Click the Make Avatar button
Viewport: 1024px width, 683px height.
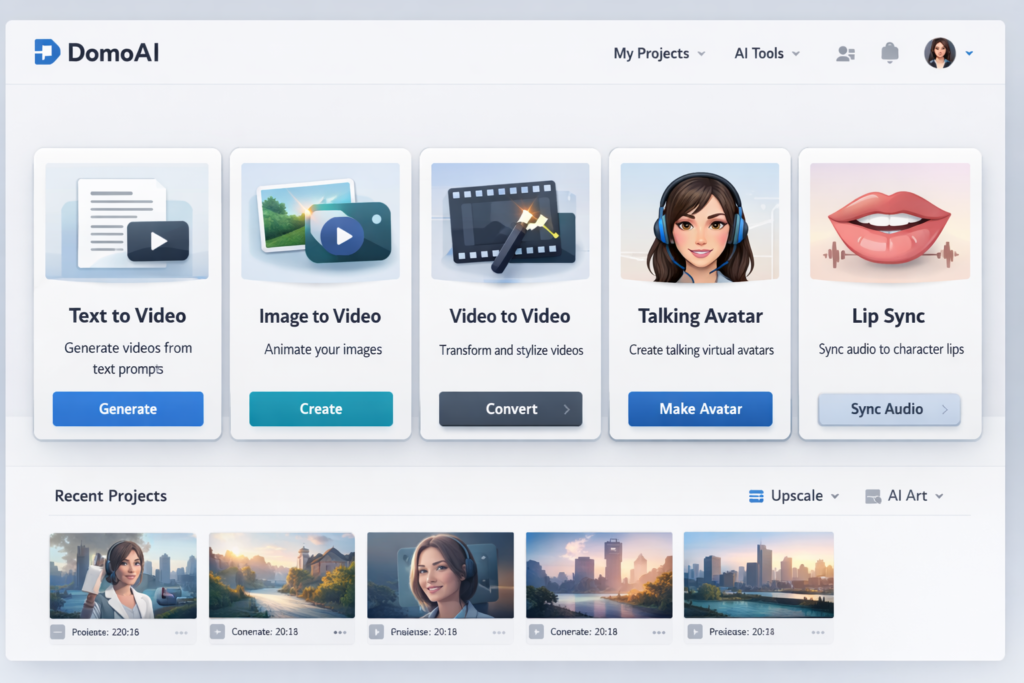coord(700,409)
